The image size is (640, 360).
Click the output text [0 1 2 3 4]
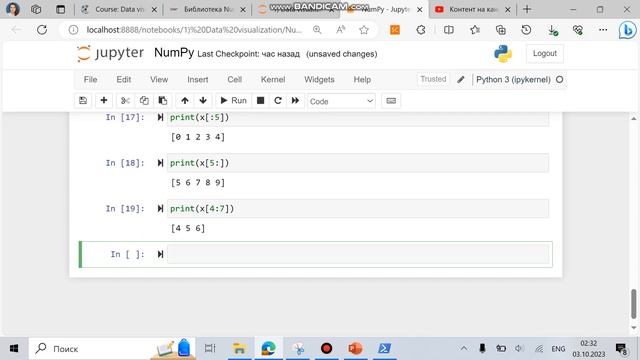coord(198,137)
